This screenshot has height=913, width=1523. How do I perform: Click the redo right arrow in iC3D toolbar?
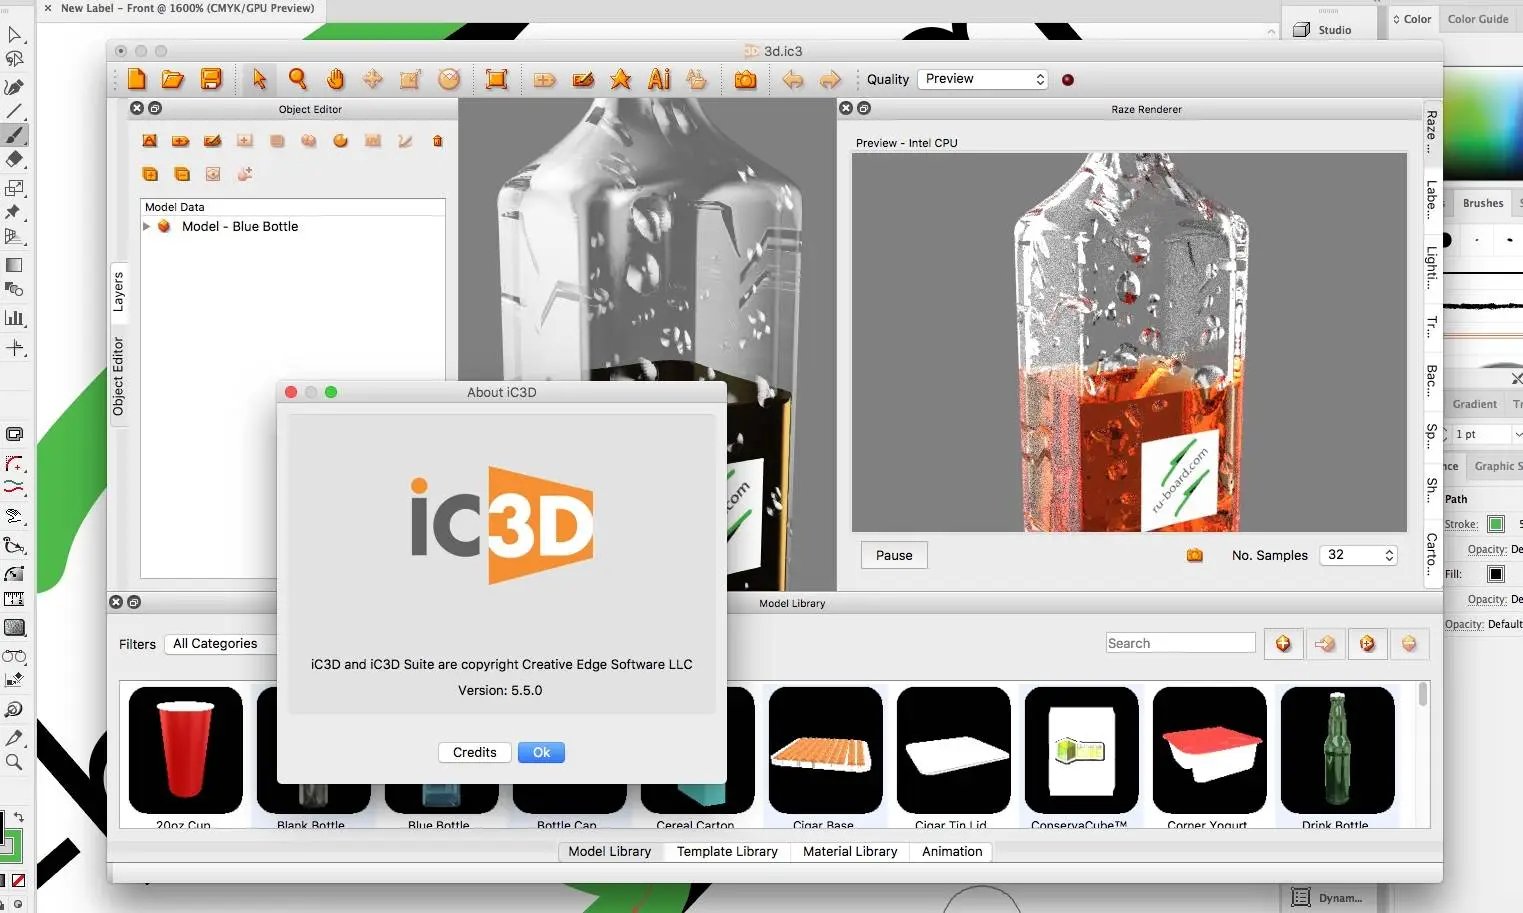pos(830,79)
